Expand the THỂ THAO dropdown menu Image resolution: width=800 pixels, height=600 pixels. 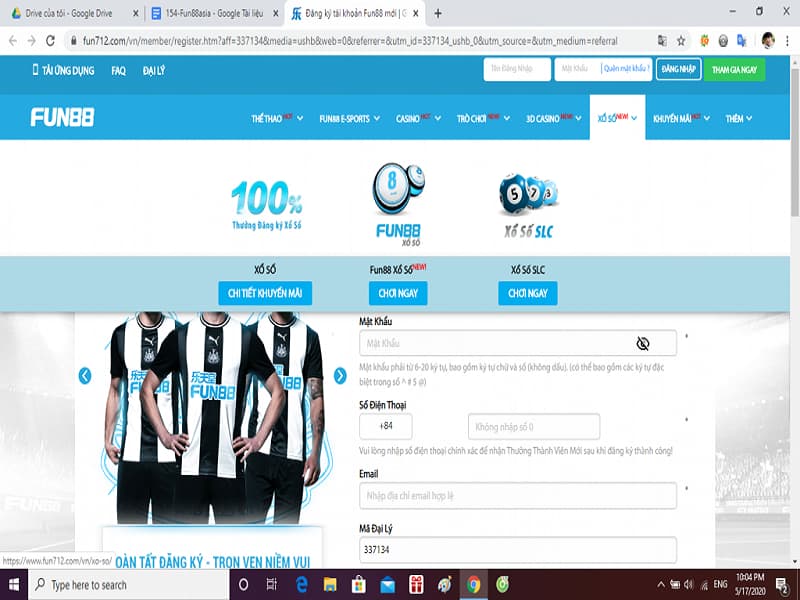coord(276,118)
